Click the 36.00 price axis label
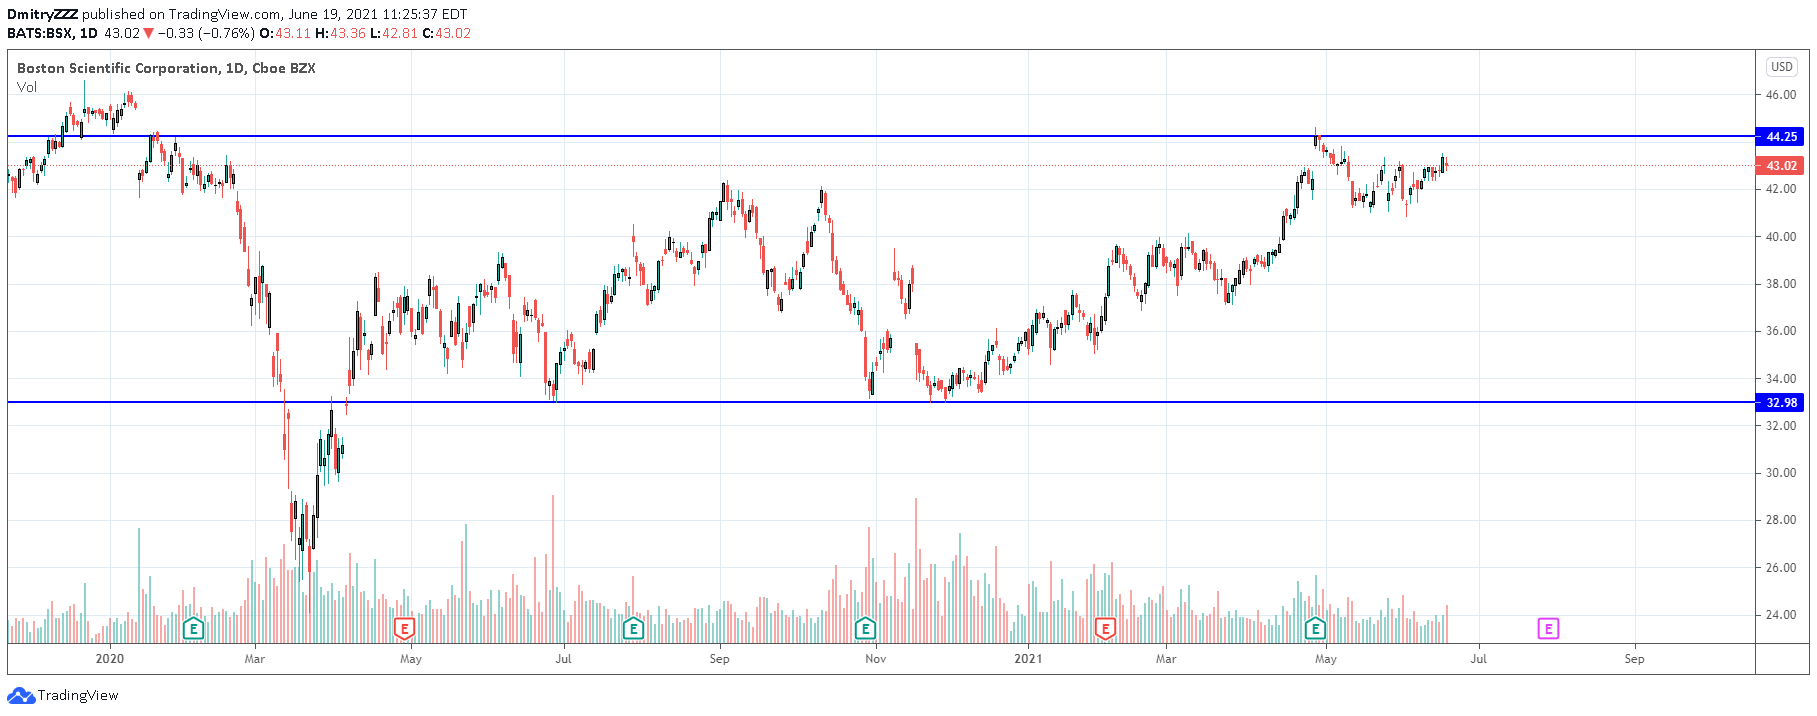The height and width of the screenshot is (716, 1817). (1781, 331)
